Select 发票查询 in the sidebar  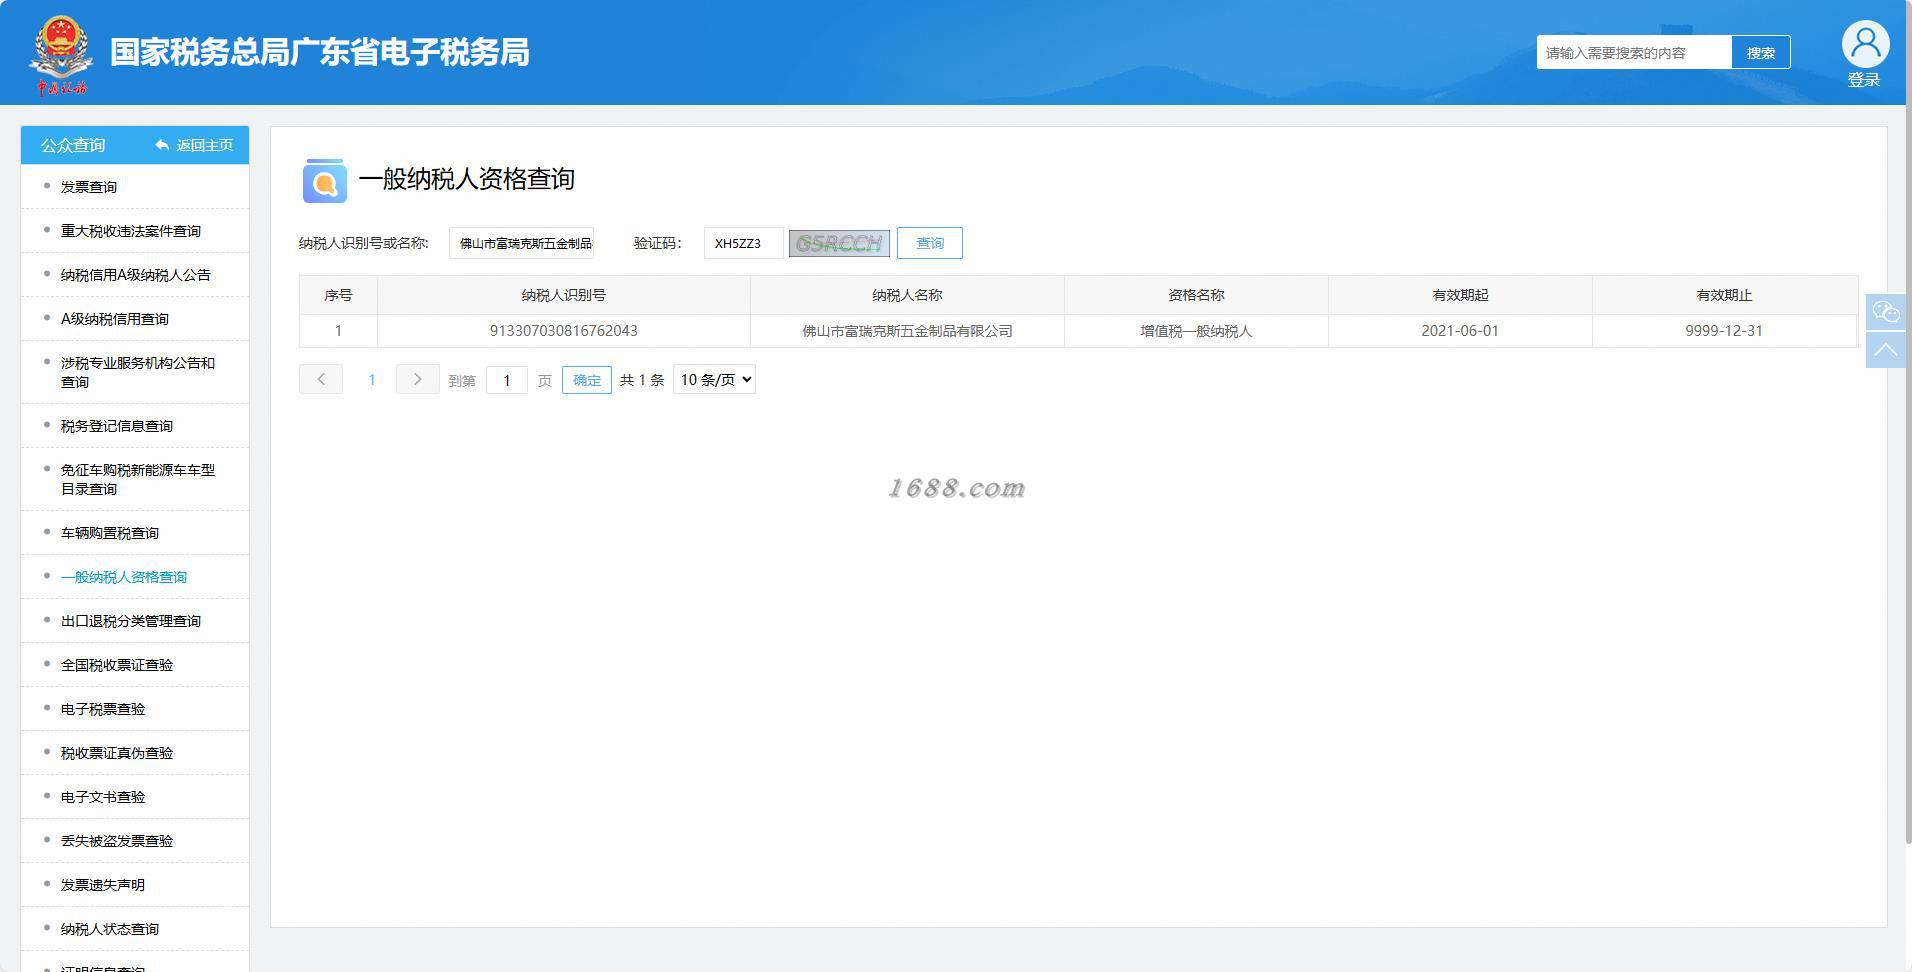pyautogui.click(x=89, y=187)
